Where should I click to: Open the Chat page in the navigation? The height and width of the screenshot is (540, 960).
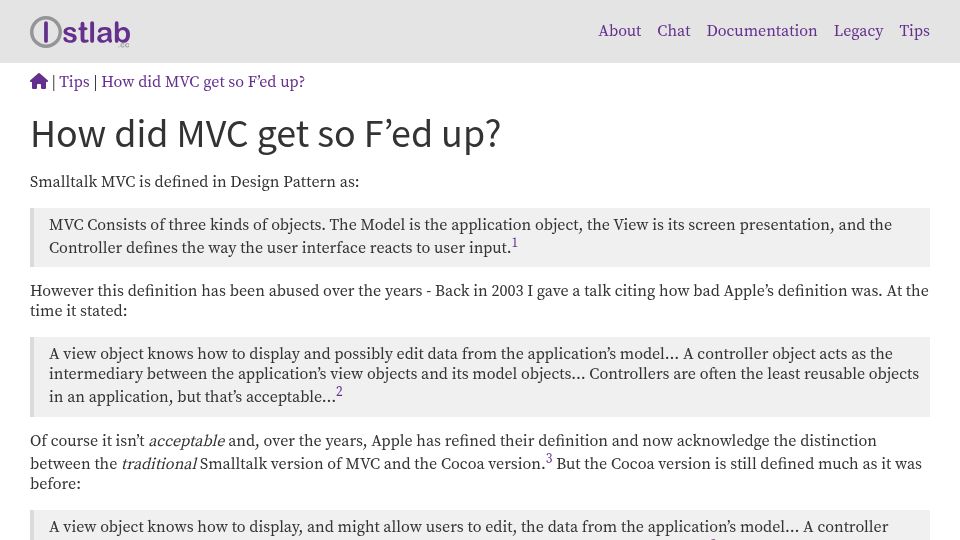coord(673,31)
